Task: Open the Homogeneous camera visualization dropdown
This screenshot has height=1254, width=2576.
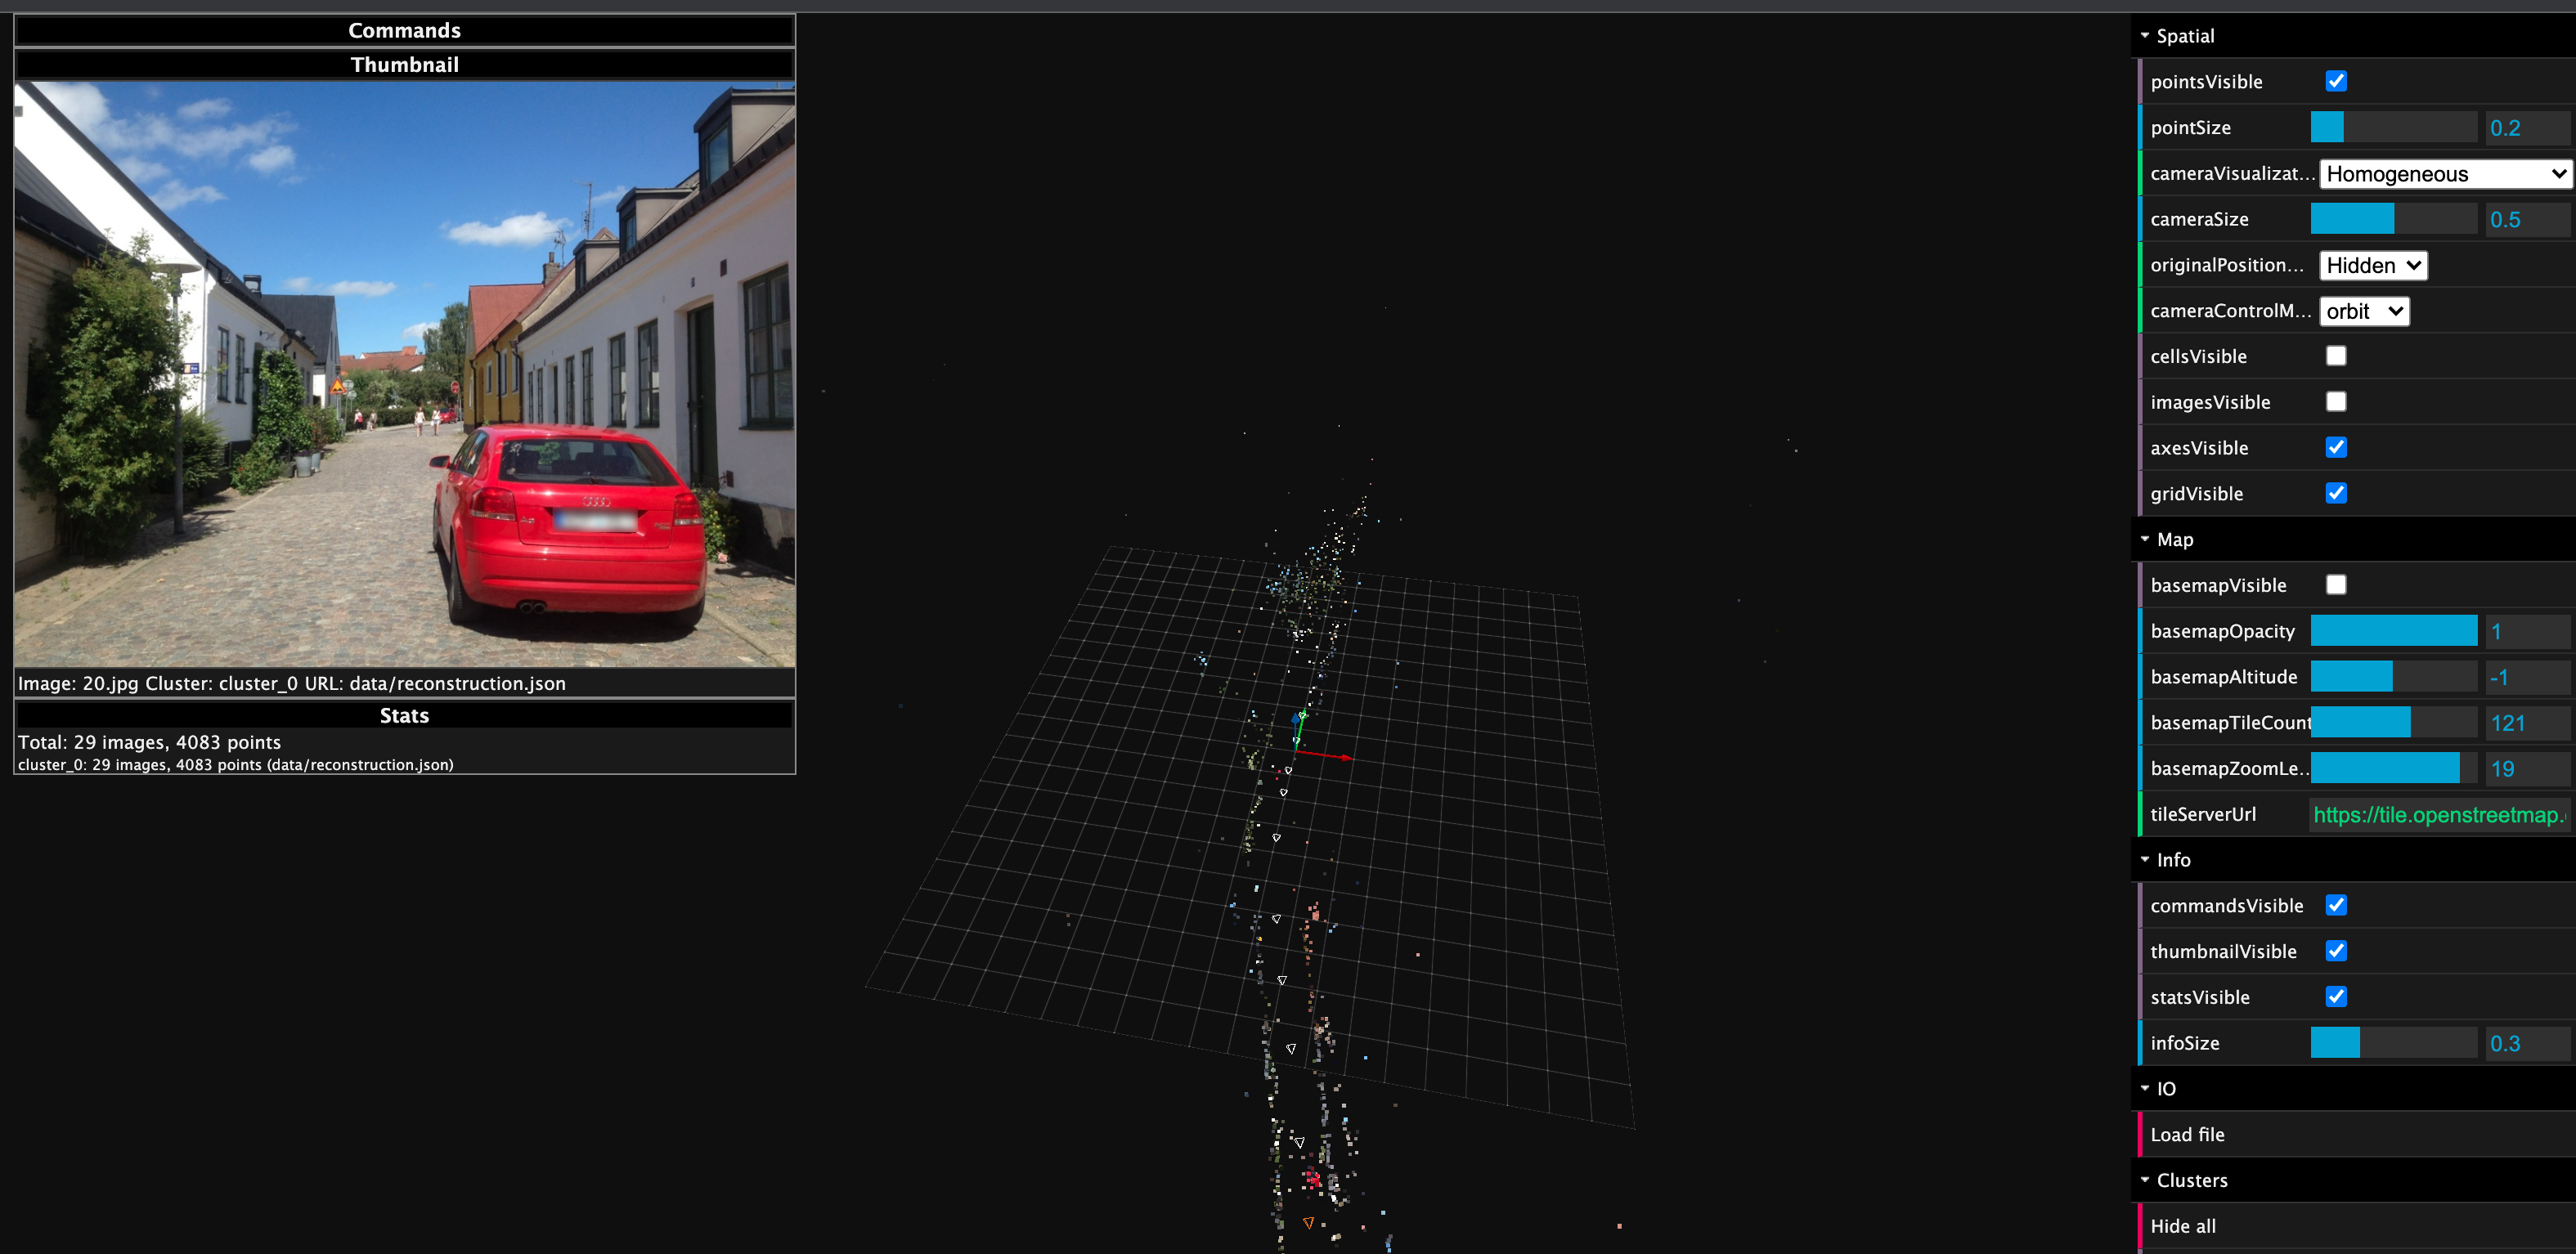Action: point(2444,173)
